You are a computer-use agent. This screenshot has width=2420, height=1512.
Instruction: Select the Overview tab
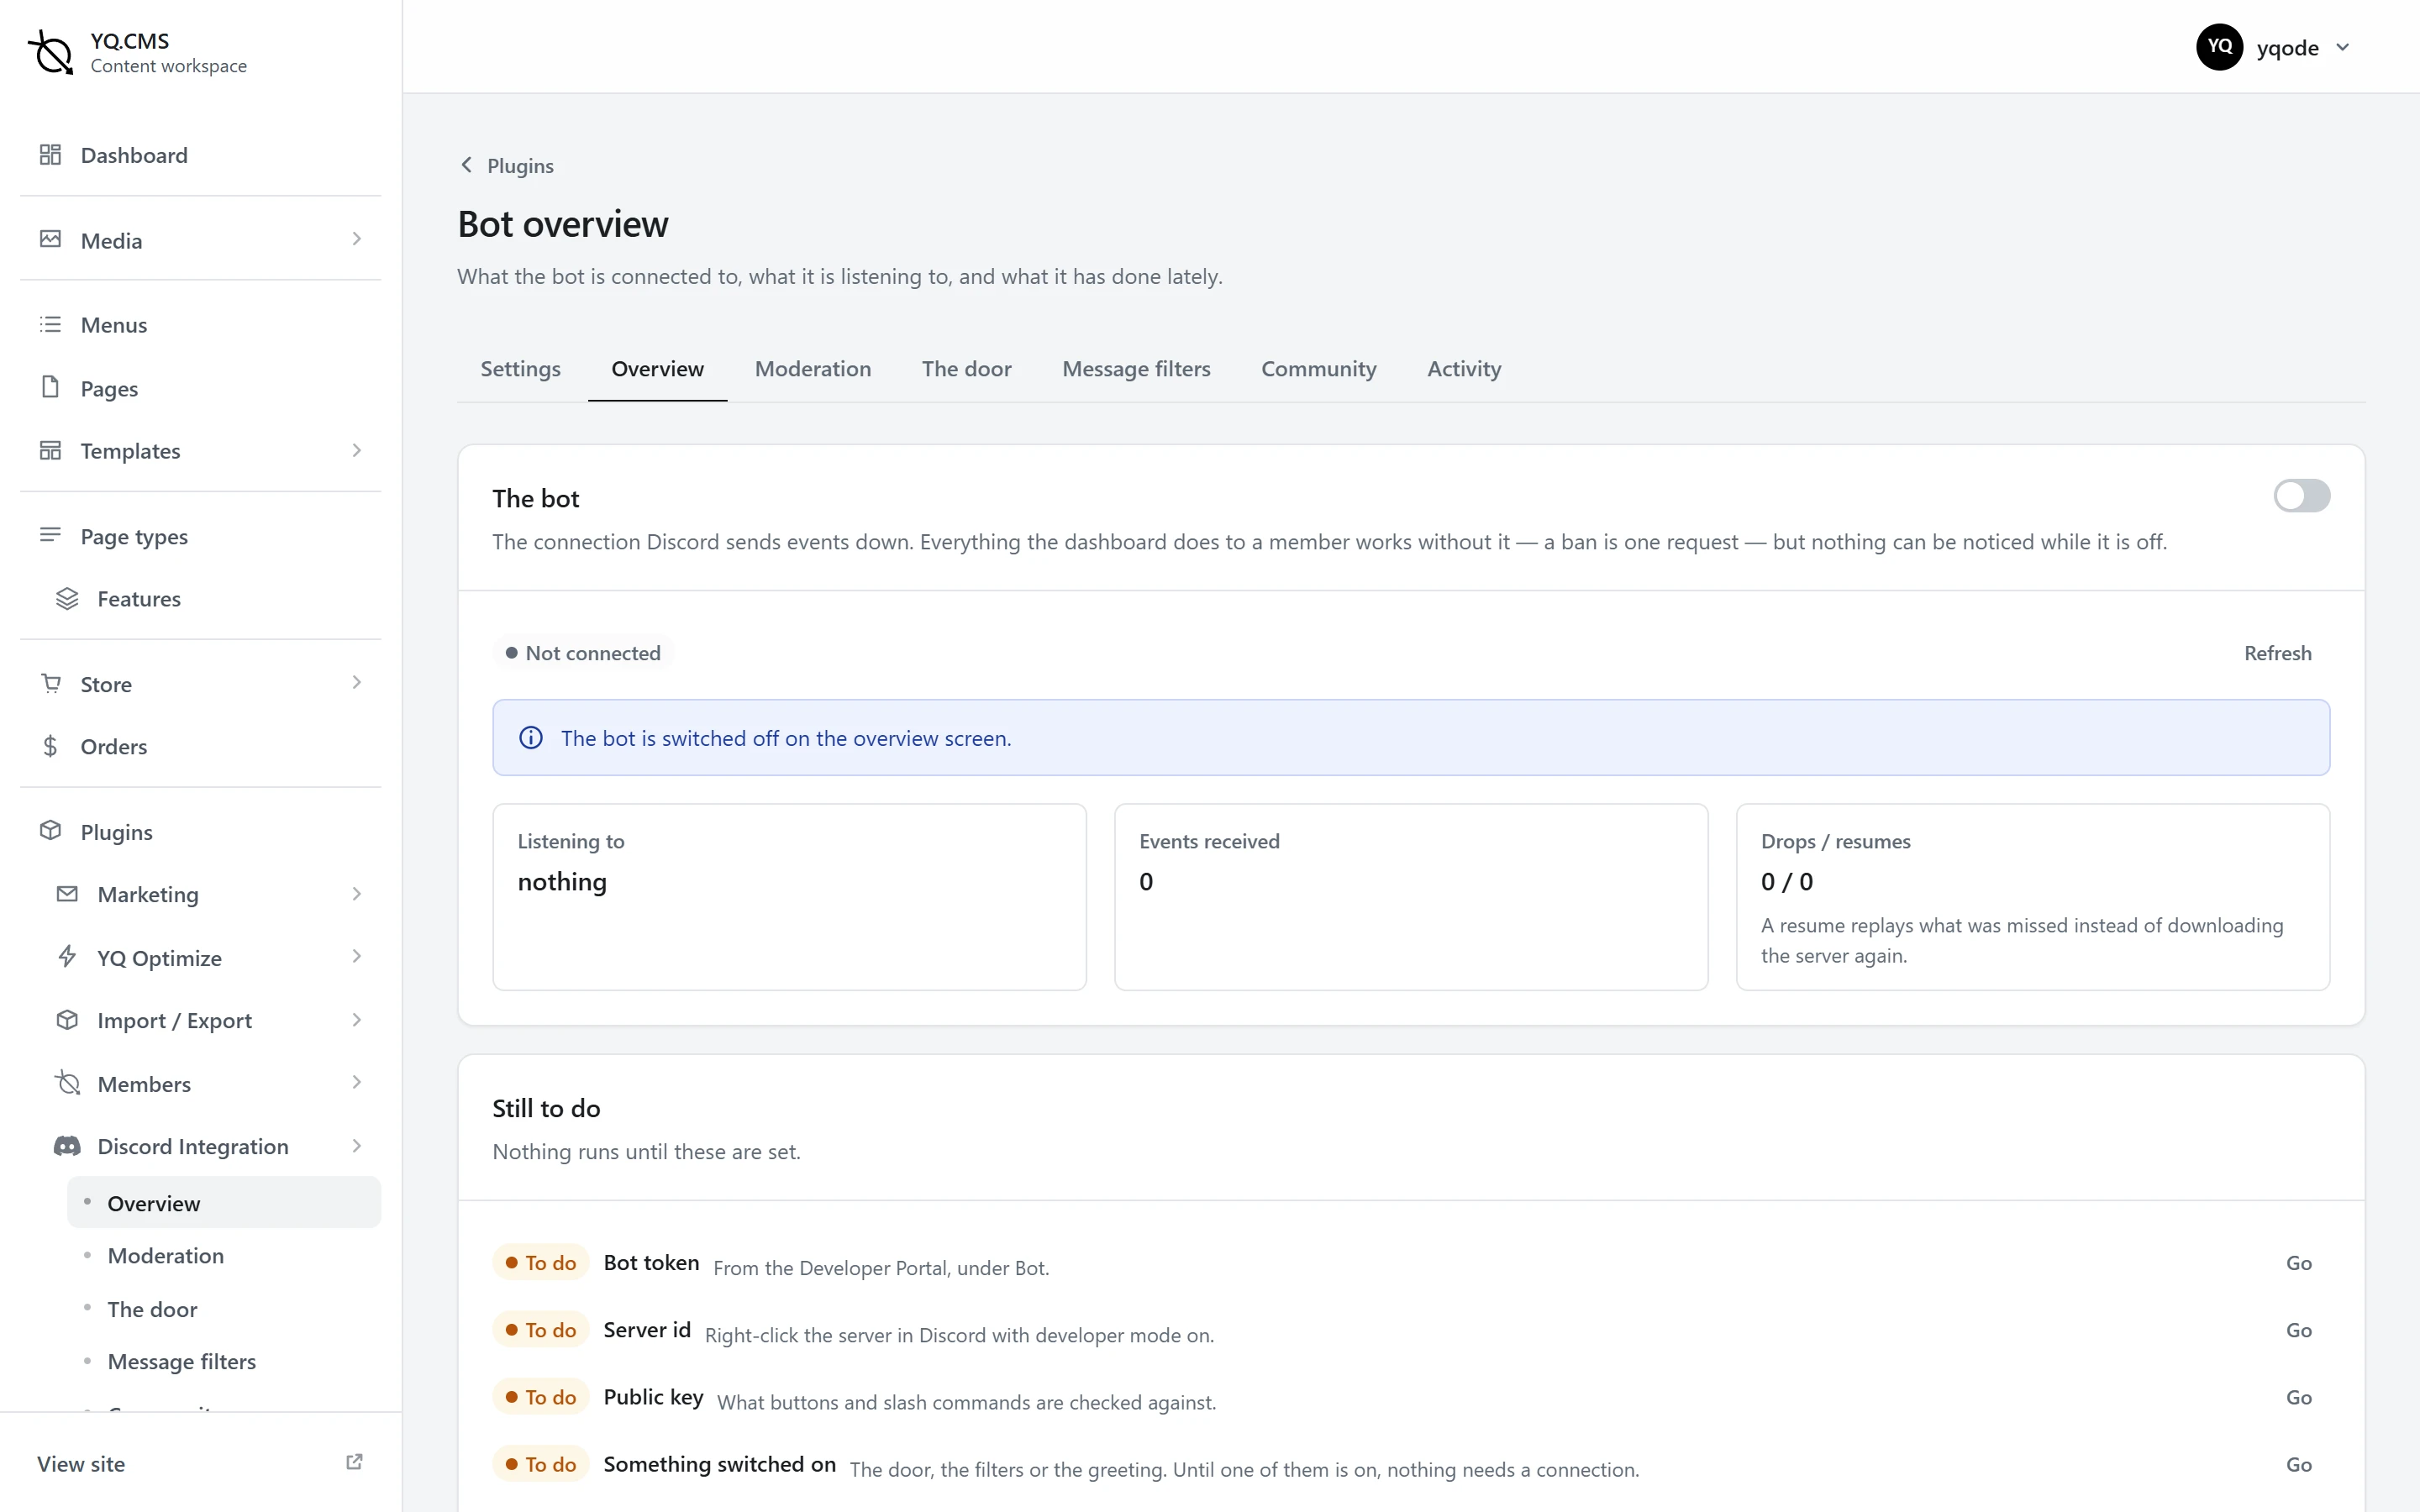pos(657,369)
